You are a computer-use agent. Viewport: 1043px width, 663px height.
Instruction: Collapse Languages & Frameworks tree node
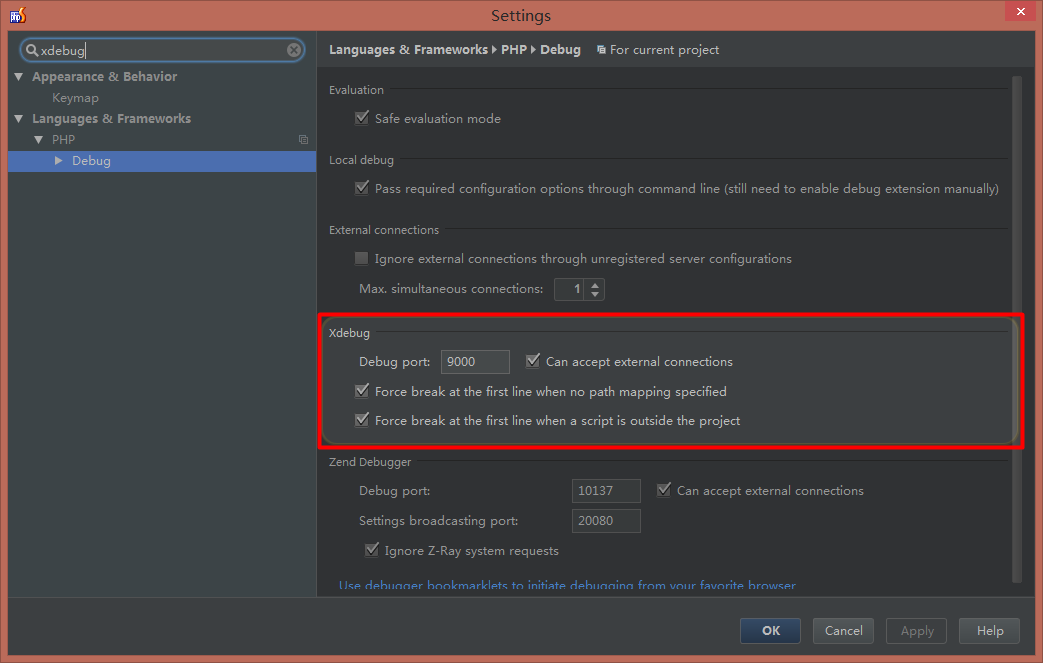[x=19, y=118]
